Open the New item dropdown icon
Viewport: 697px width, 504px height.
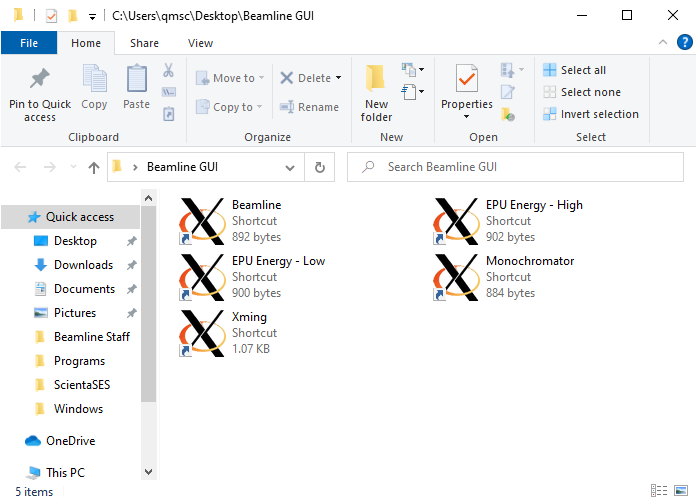pyautogui.click(x=413, y=69)
